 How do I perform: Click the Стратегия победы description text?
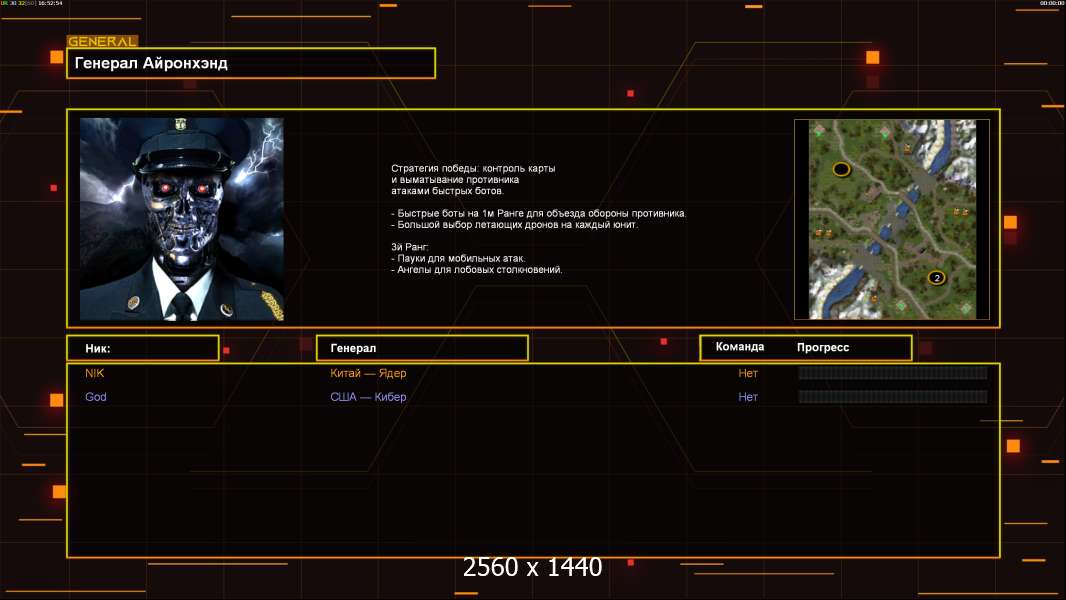point(473,179)
